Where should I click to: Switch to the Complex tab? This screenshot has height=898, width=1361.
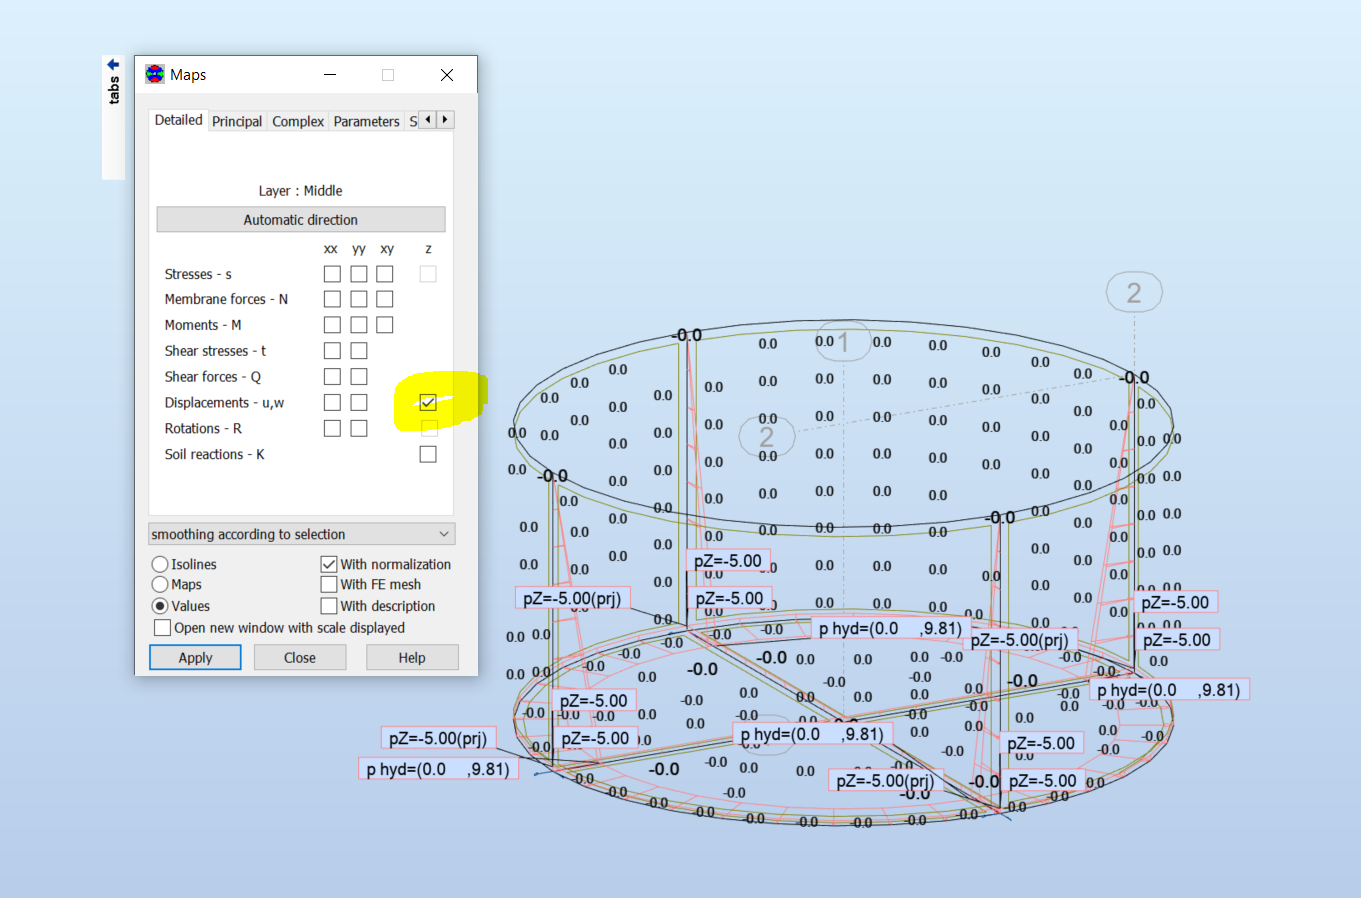click(297, 120)
